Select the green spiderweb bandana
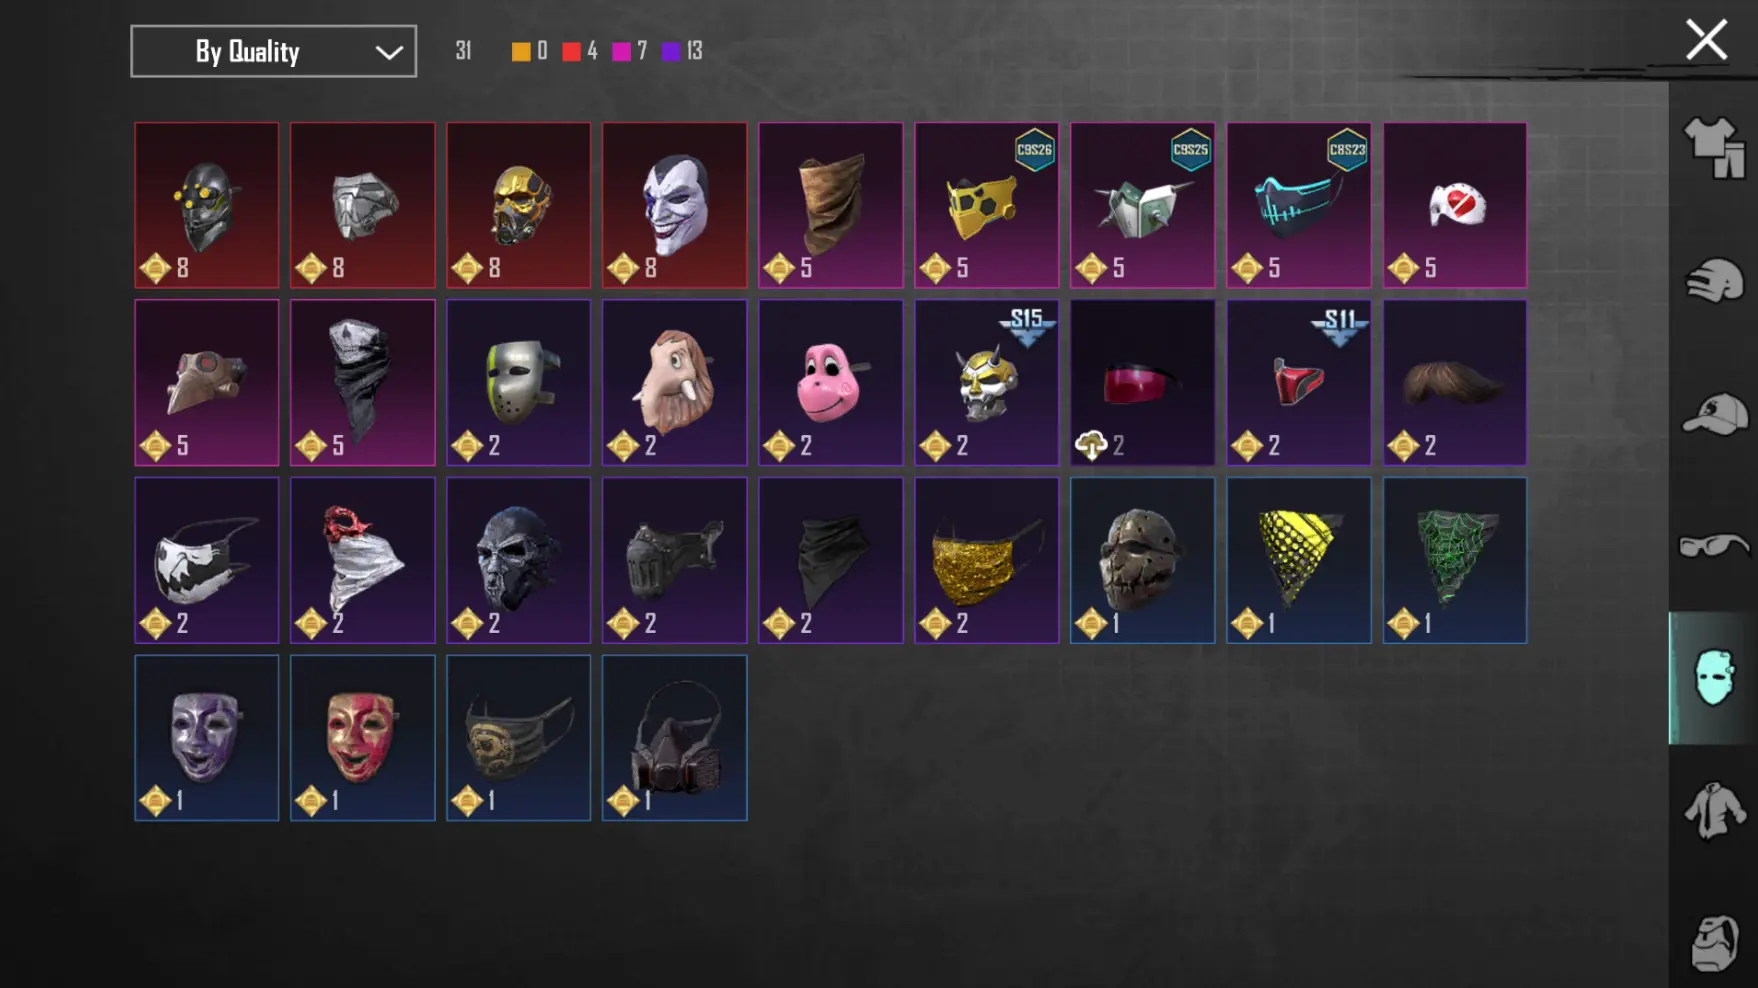The width and height of the screenshot is (1758, 988). point(1454,560)
